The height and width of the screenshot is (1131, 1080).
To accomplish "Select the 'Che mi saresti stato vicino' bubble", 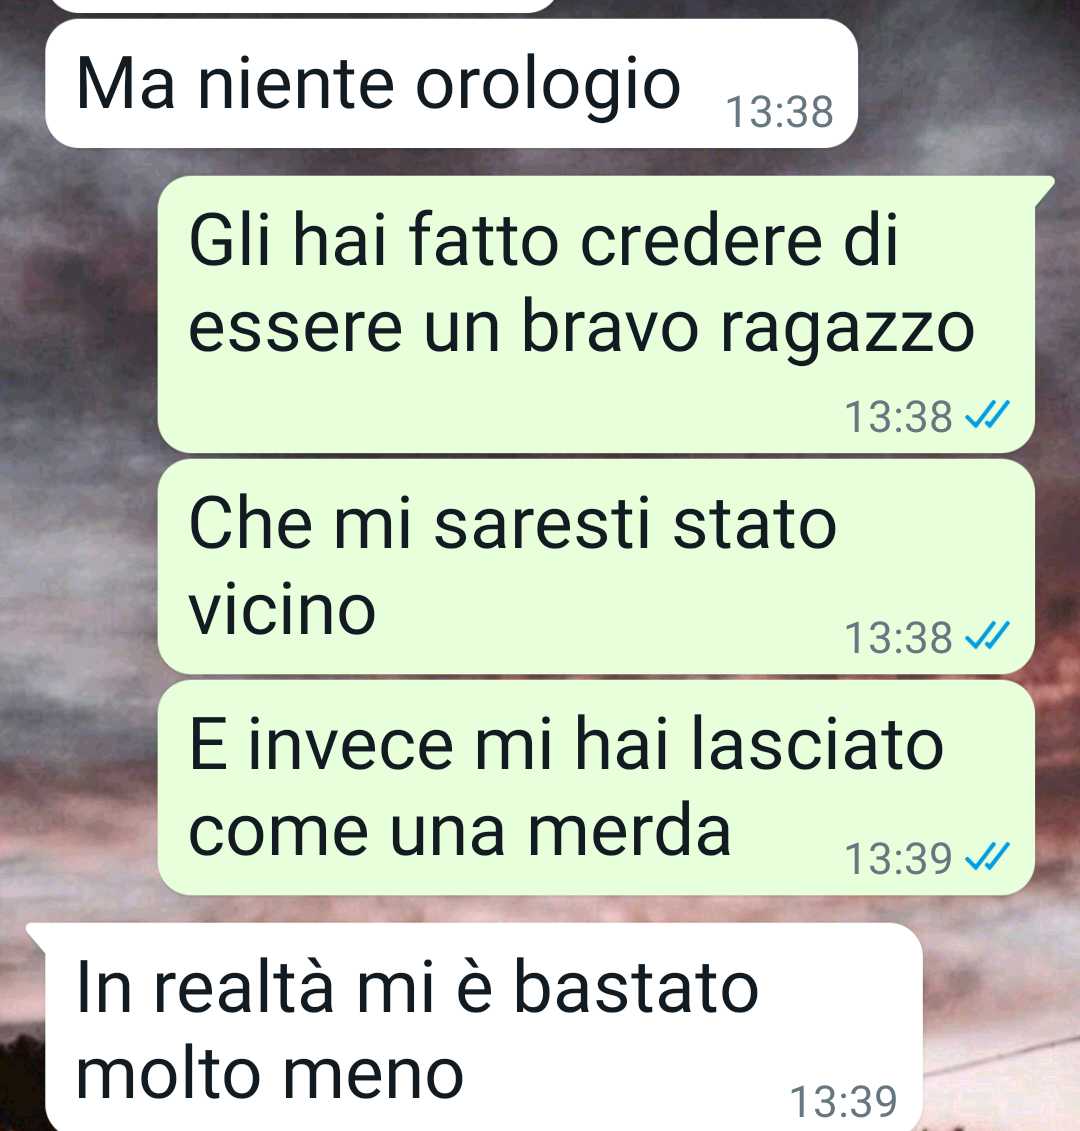I will [597, 567].
